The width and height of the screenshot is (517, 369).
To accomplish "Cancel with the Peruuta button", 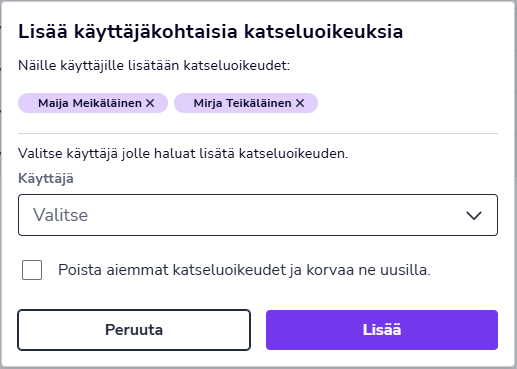I will point(134,330).
